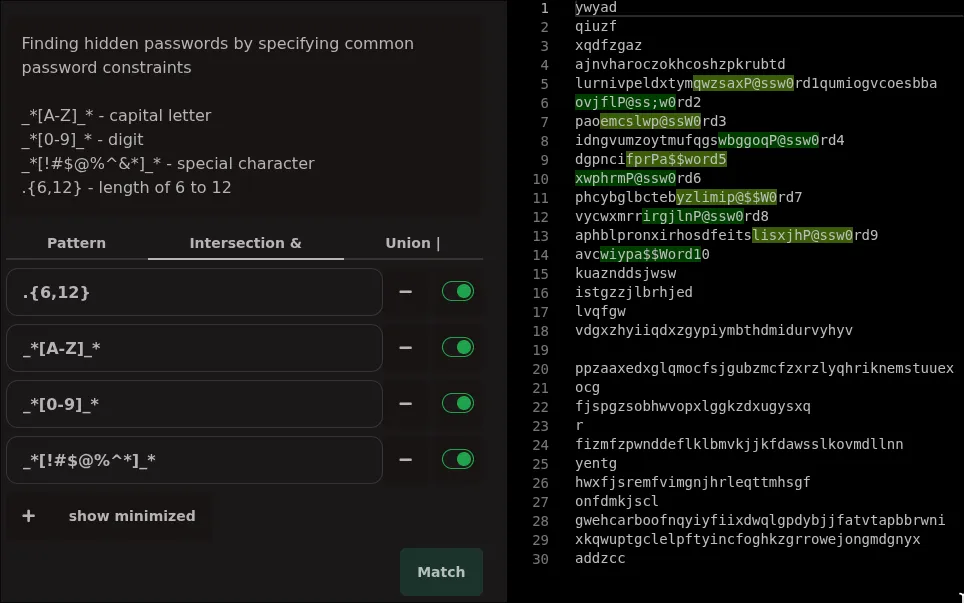The height and width of the screenshot is (603, 964).
Task: Disable the .{6,12} length pattern toggle
Action: [x=457, y=292]
